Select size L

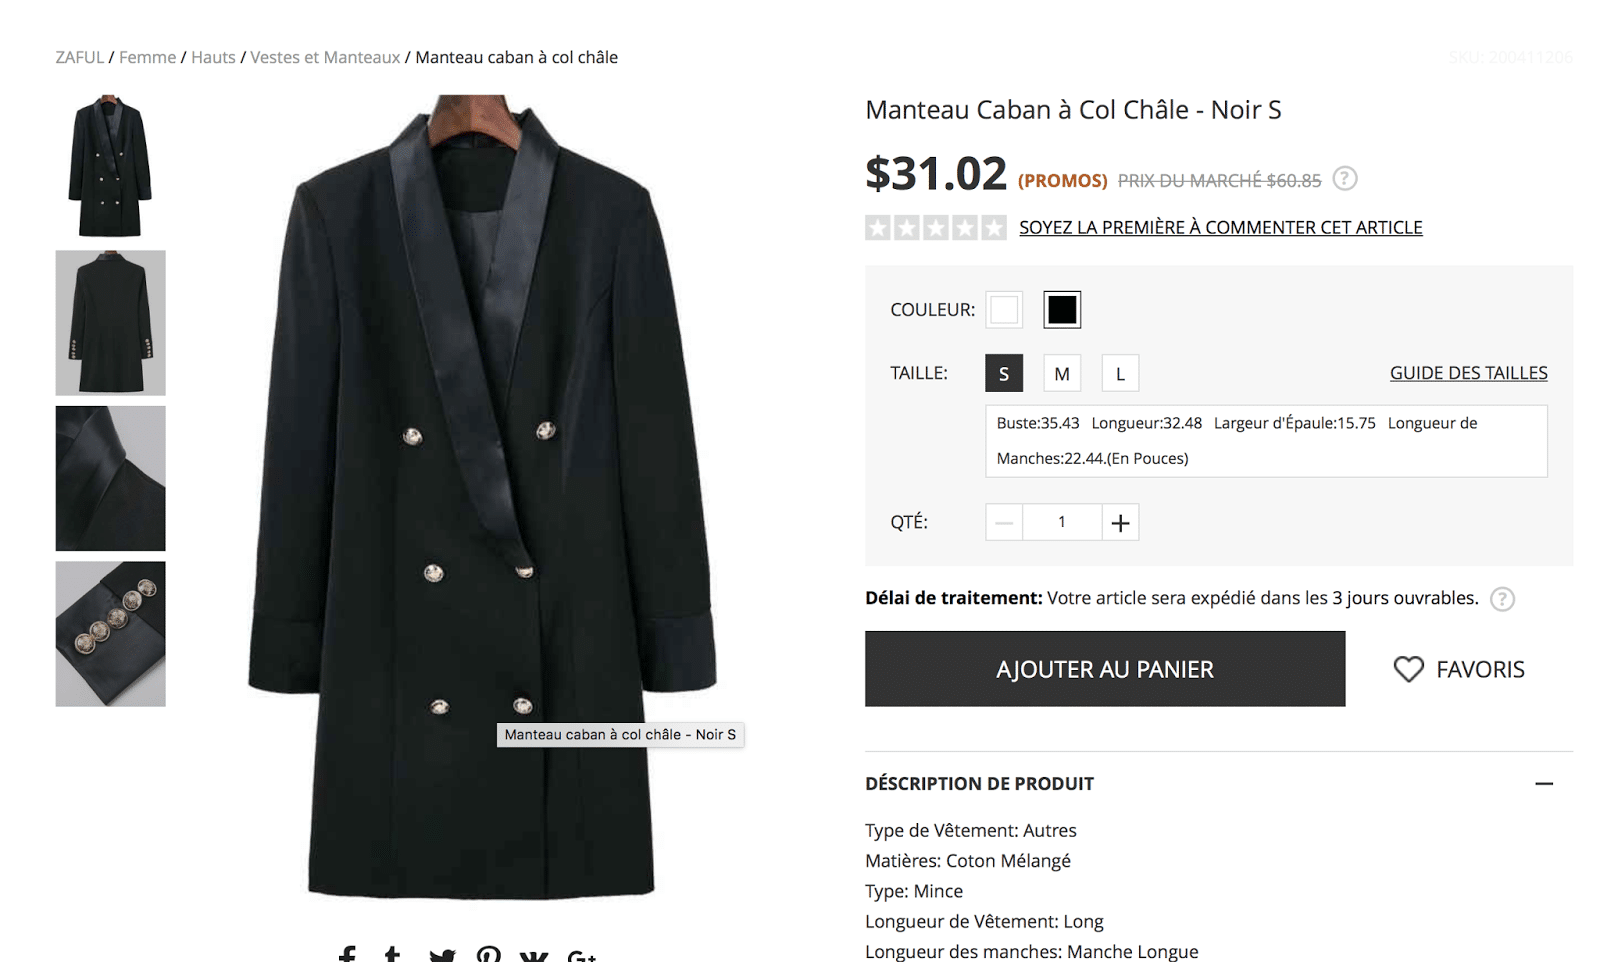click(1120, 373)
